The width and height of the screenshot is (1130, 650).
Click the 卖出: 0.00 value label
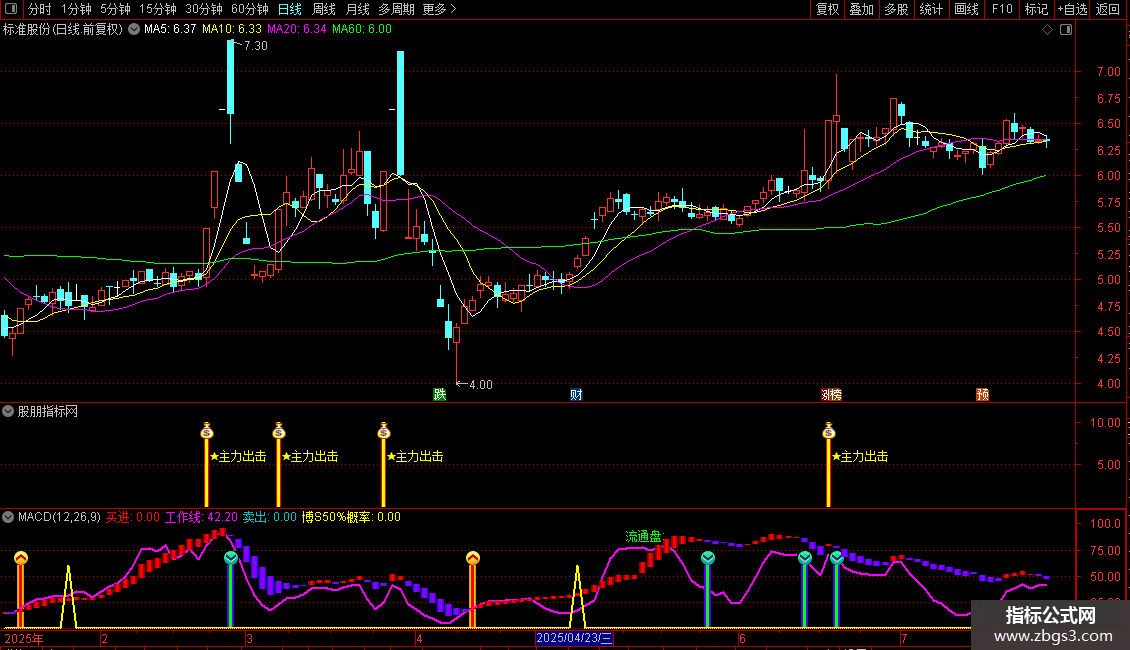point(270,517)
